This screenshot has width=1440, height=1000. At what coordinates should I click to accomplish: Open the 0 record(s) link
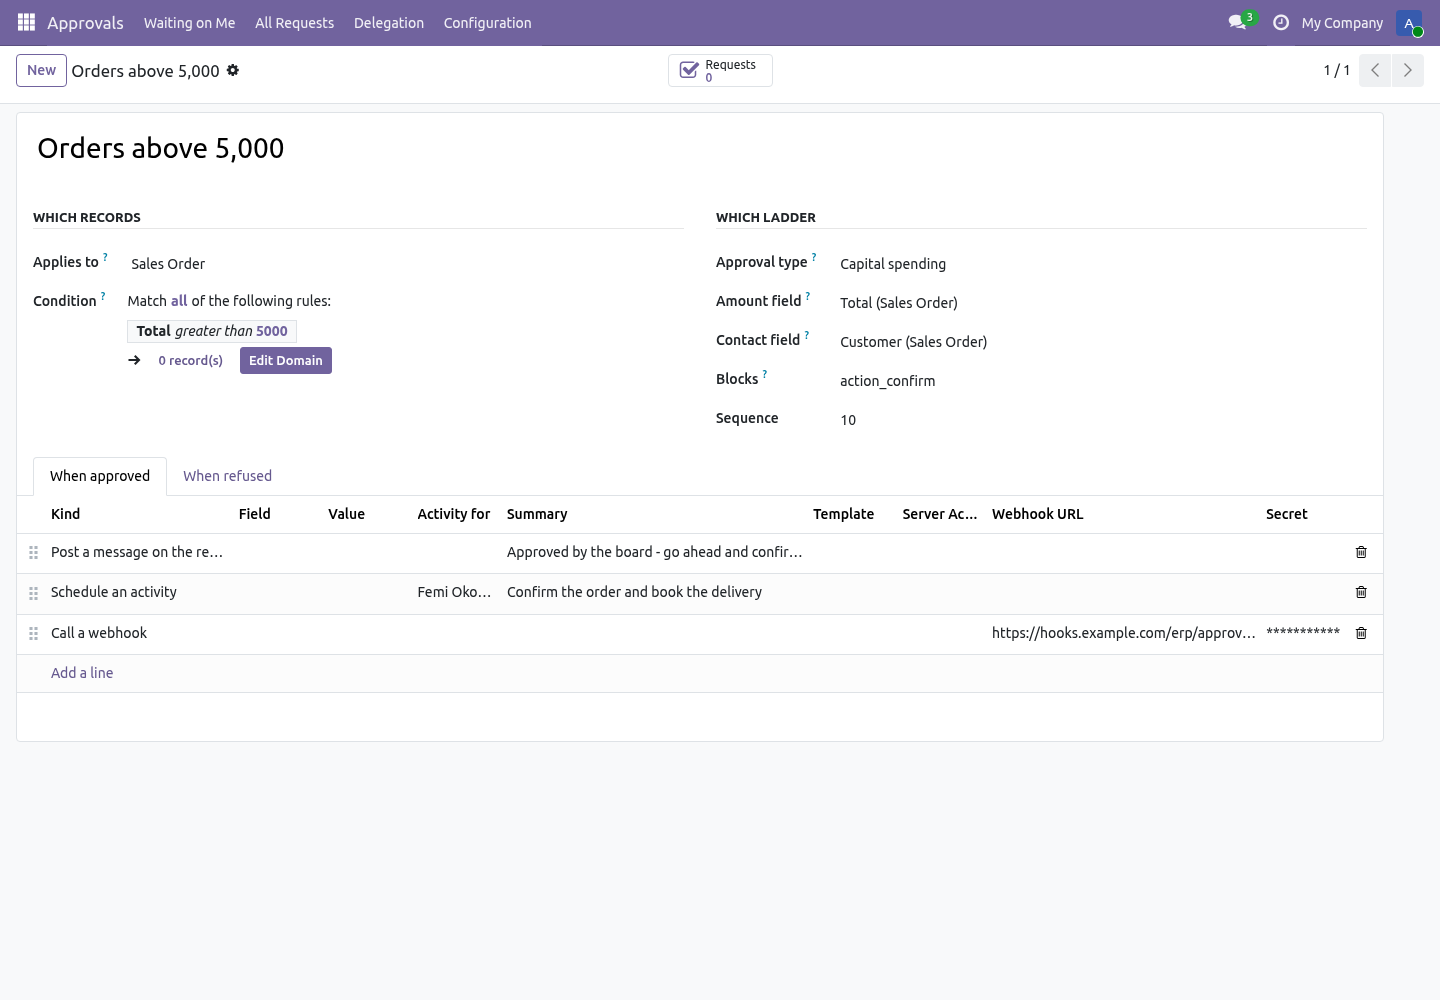[191, 360]
